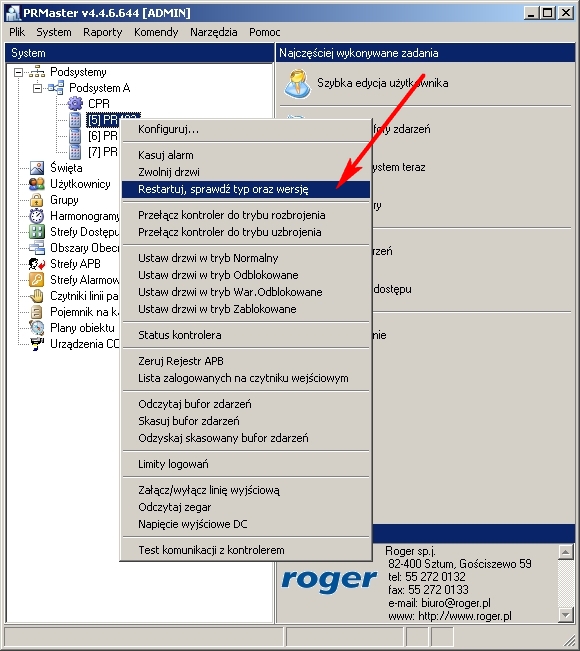Collapse the Podsystem A tree node
This screenshot has height=651, width=580.
37,88
